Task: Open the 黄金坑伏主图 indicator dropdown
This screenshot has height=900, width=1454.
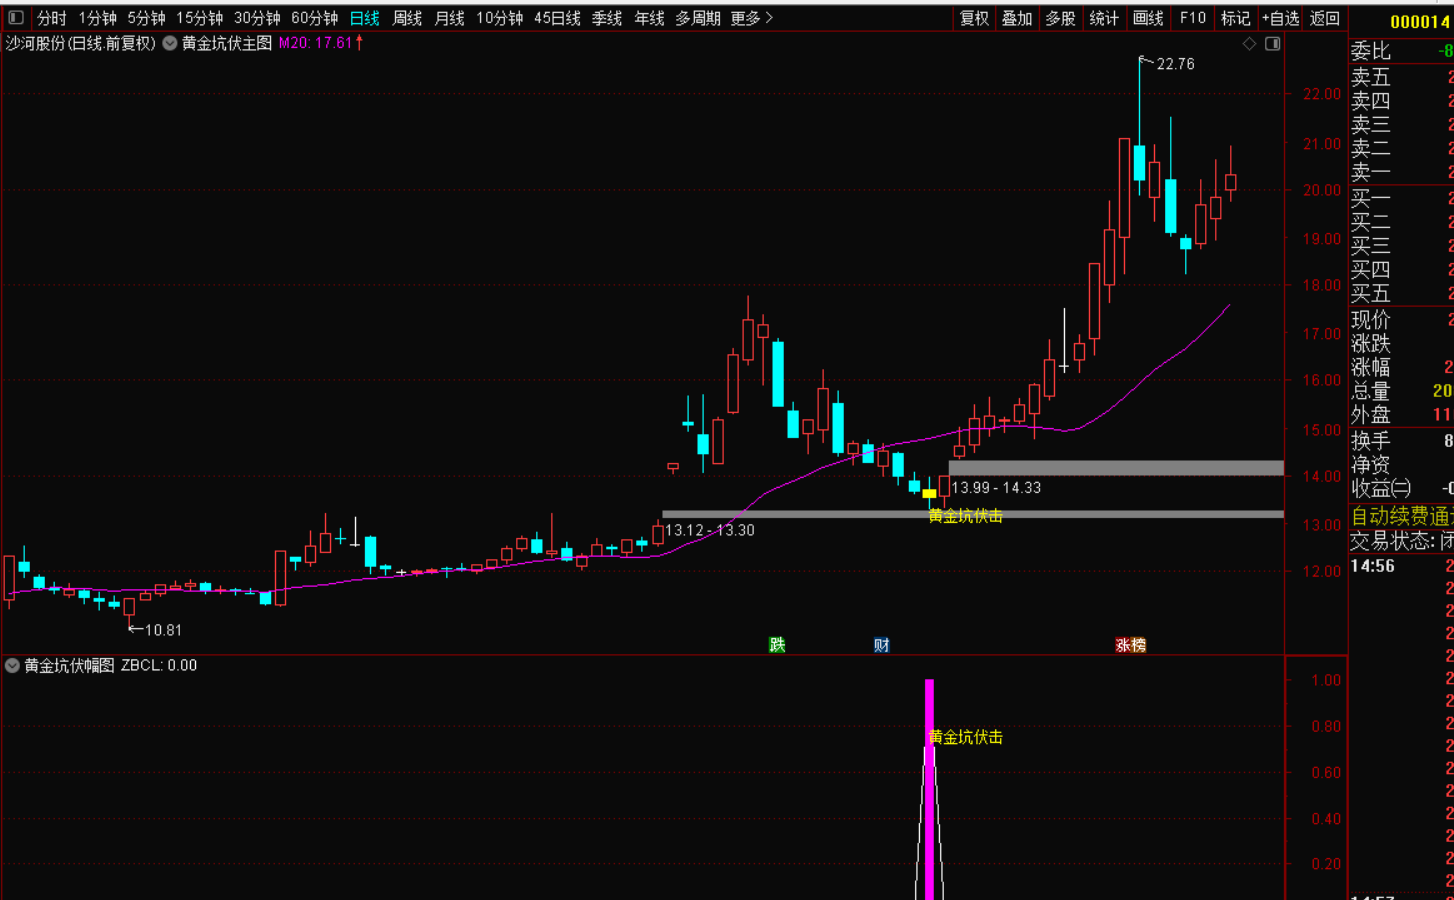Action: (x=170, y=43)
